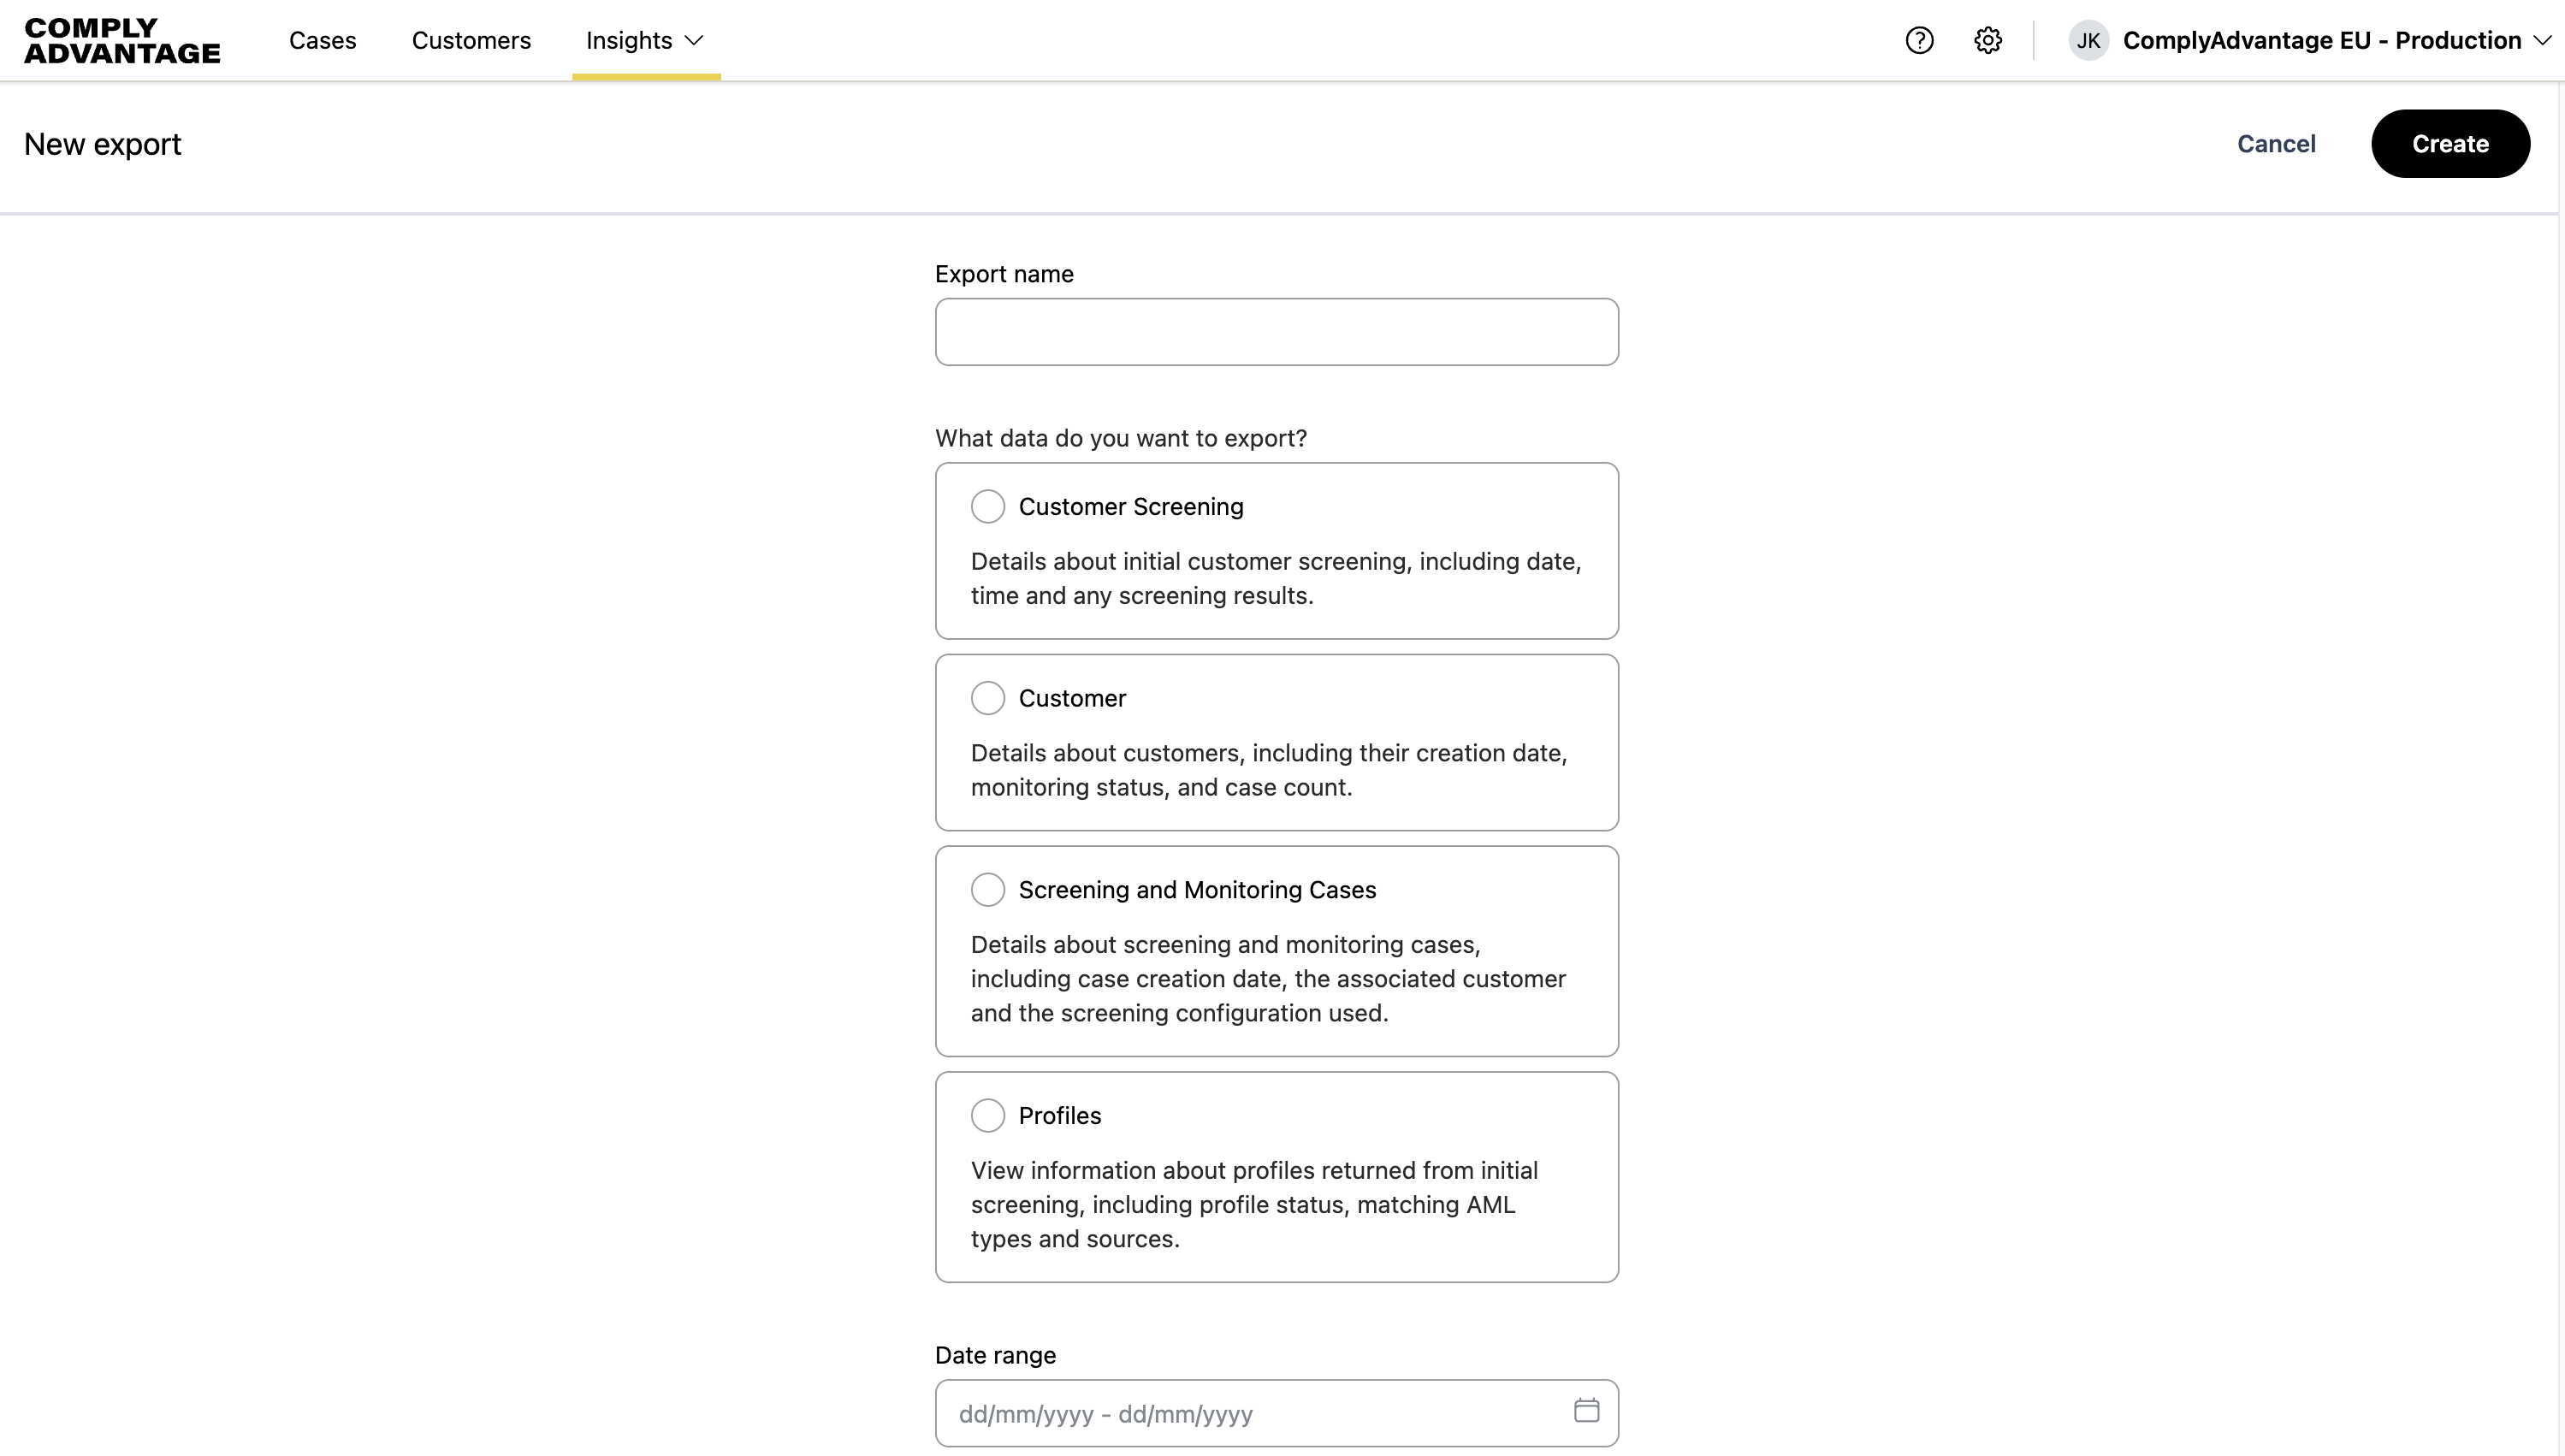The width and height of the screenshot is (2565, 1456).
Task: Expand ComplyAdvantage EU - Production account dropdown
Action: [2541, 41]
